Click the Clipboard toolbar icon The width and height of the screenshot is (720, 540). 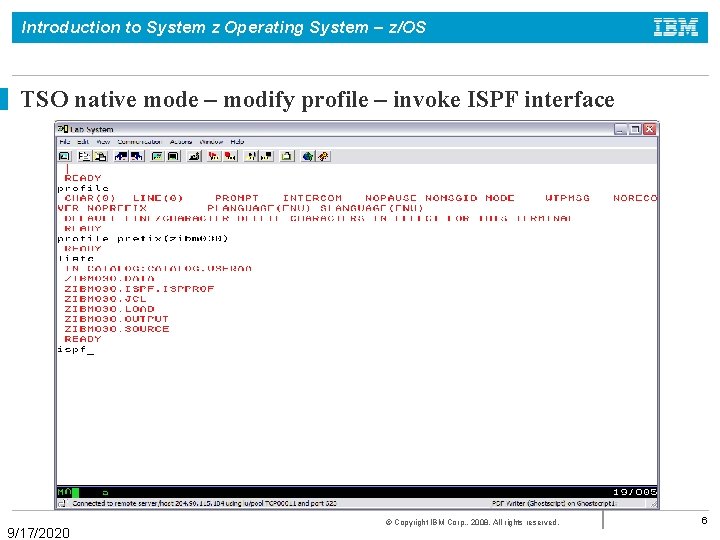[x=287, y=157]
